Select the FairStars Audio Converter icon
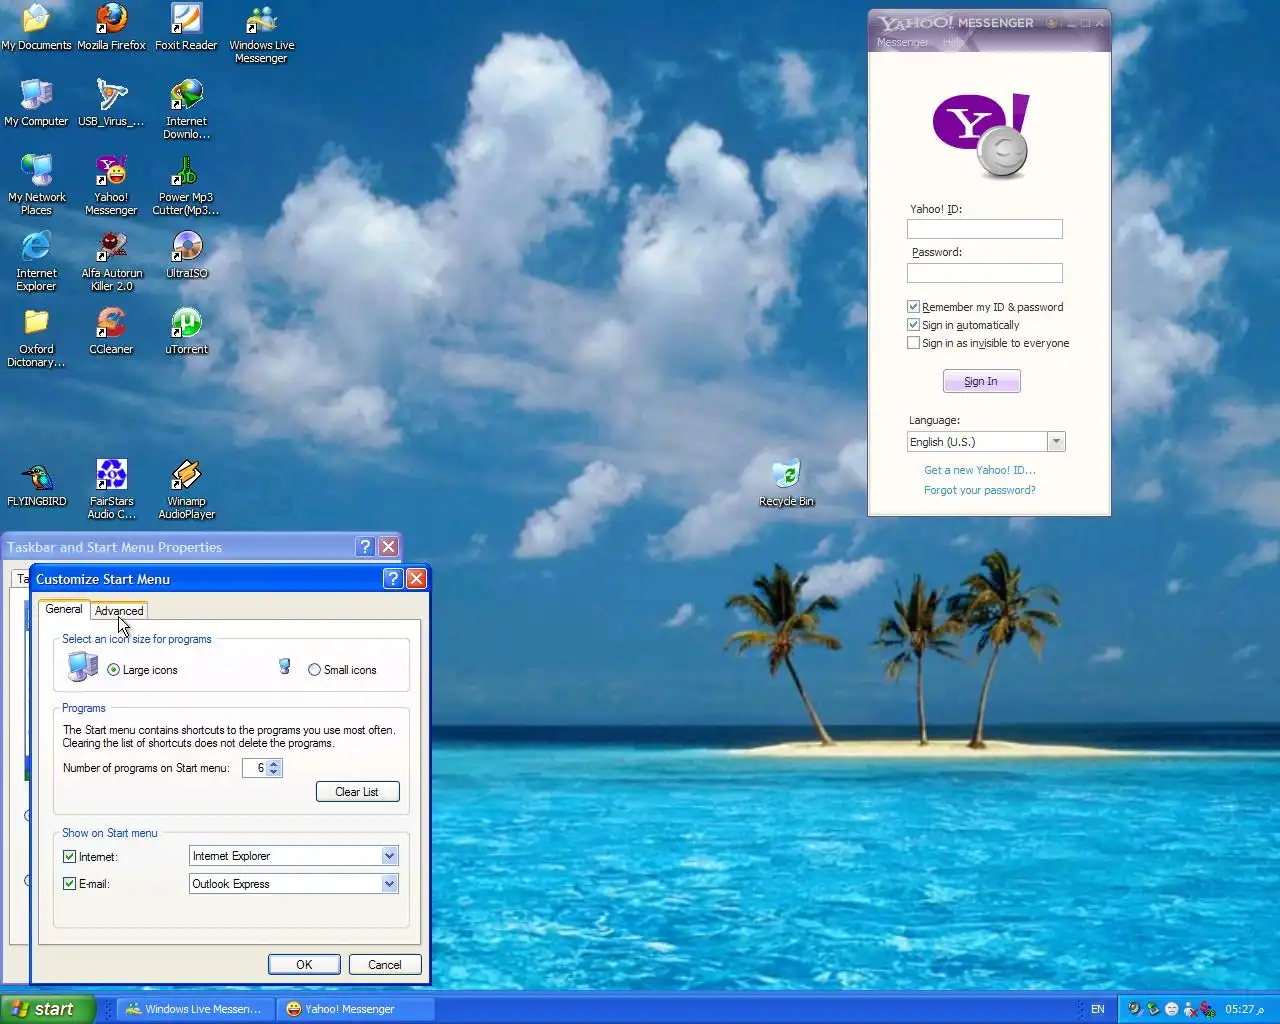 click(x=111, y=490)
